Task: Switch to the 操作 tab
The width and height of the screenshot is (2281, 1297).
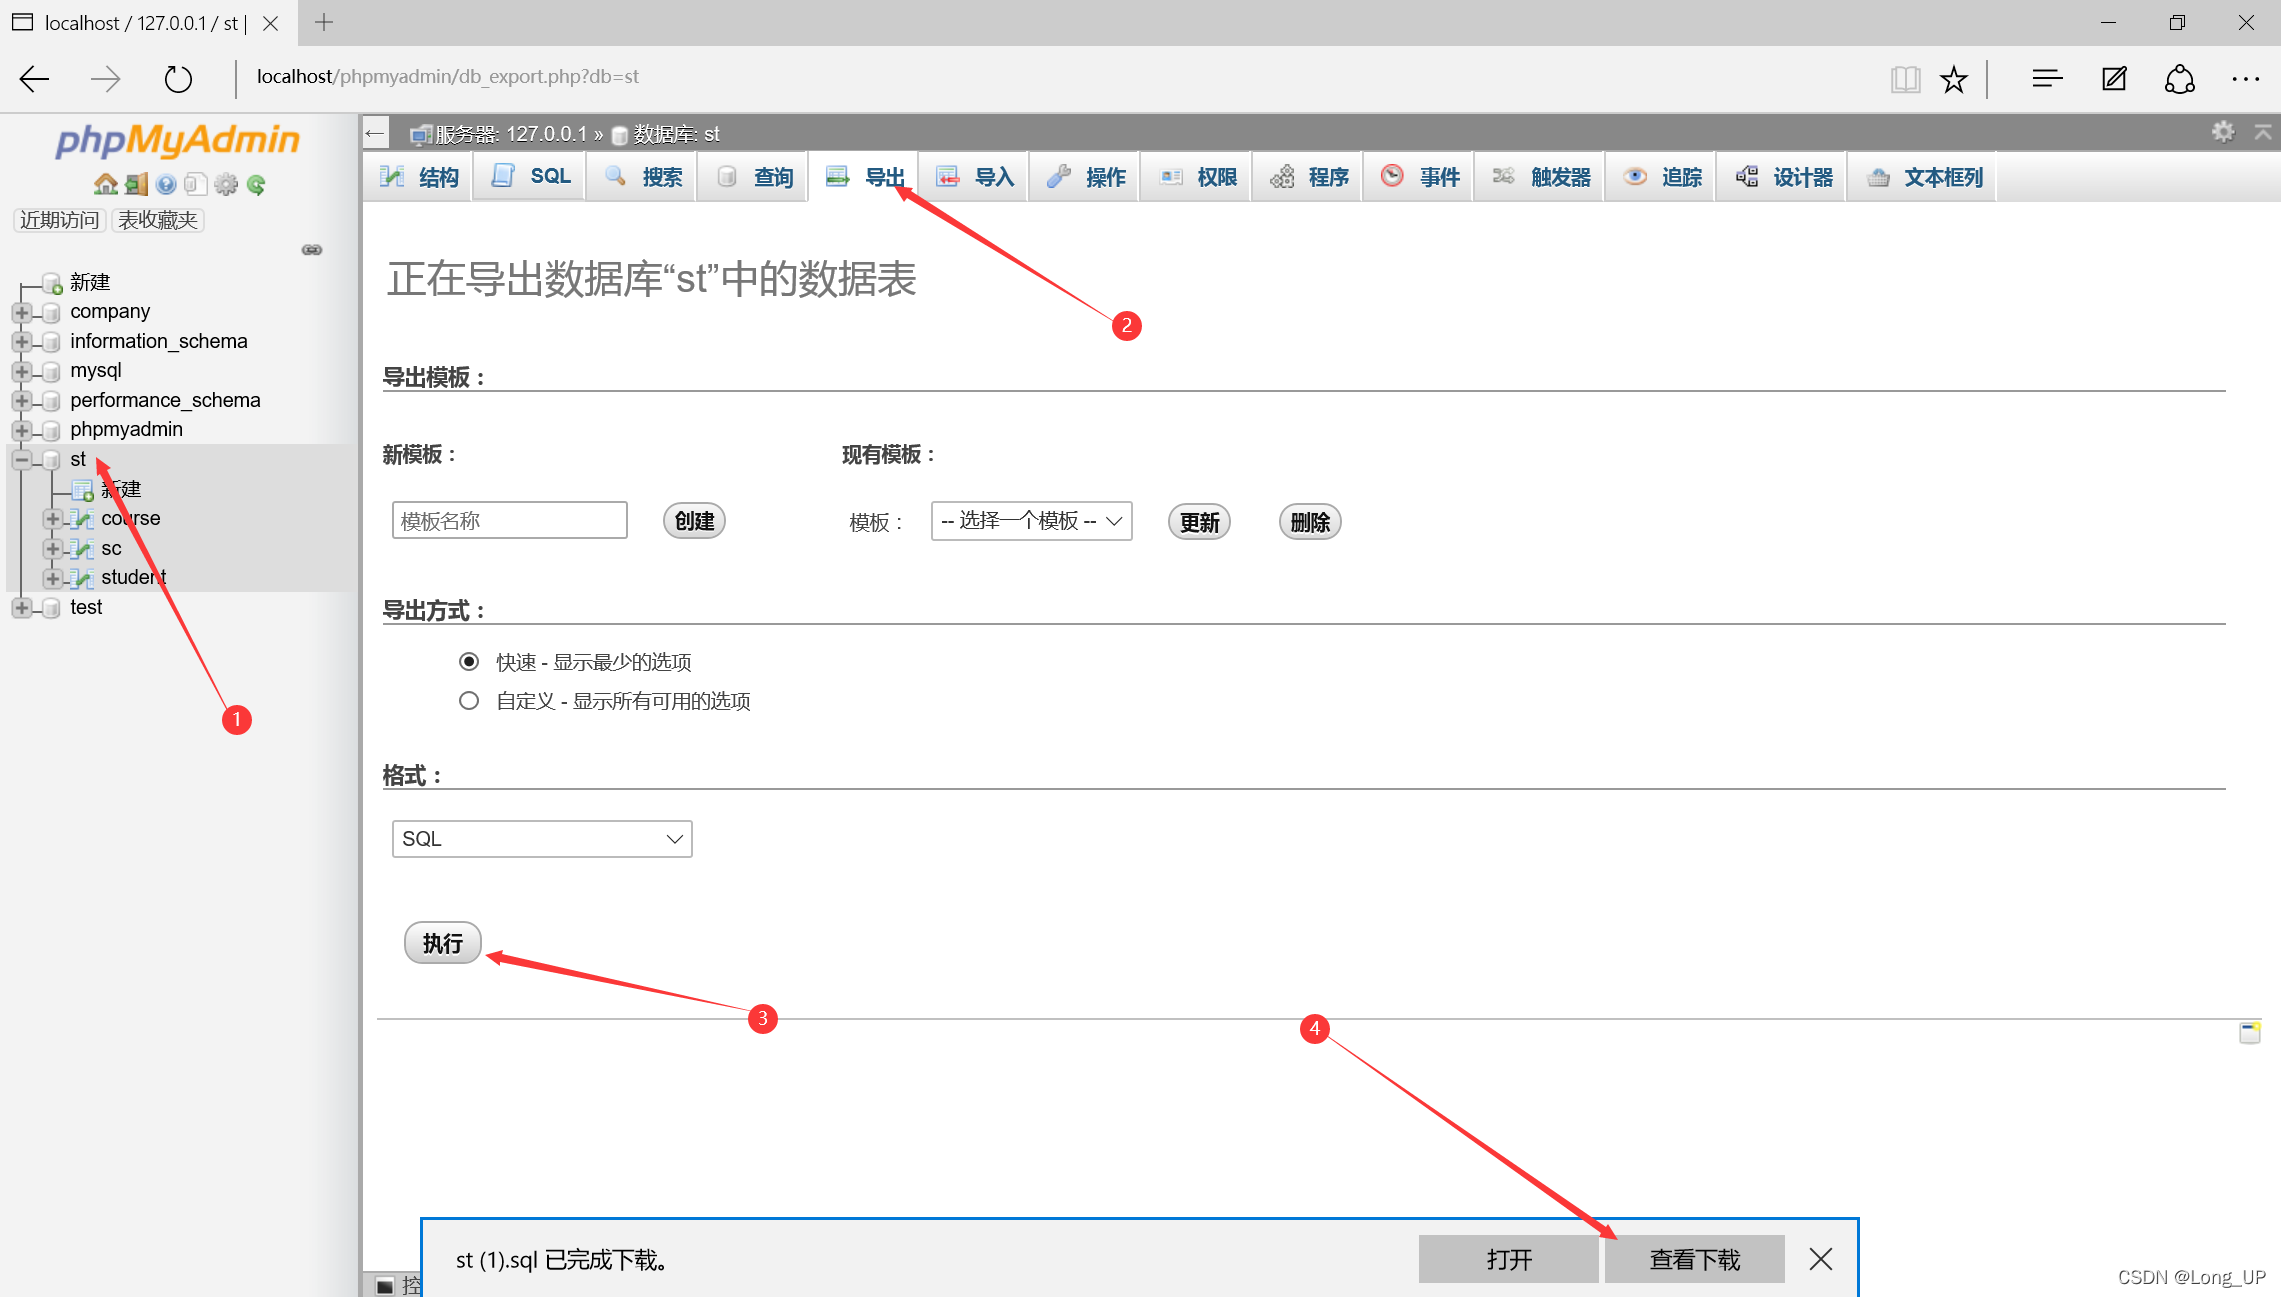Action: coord(1085,177)
